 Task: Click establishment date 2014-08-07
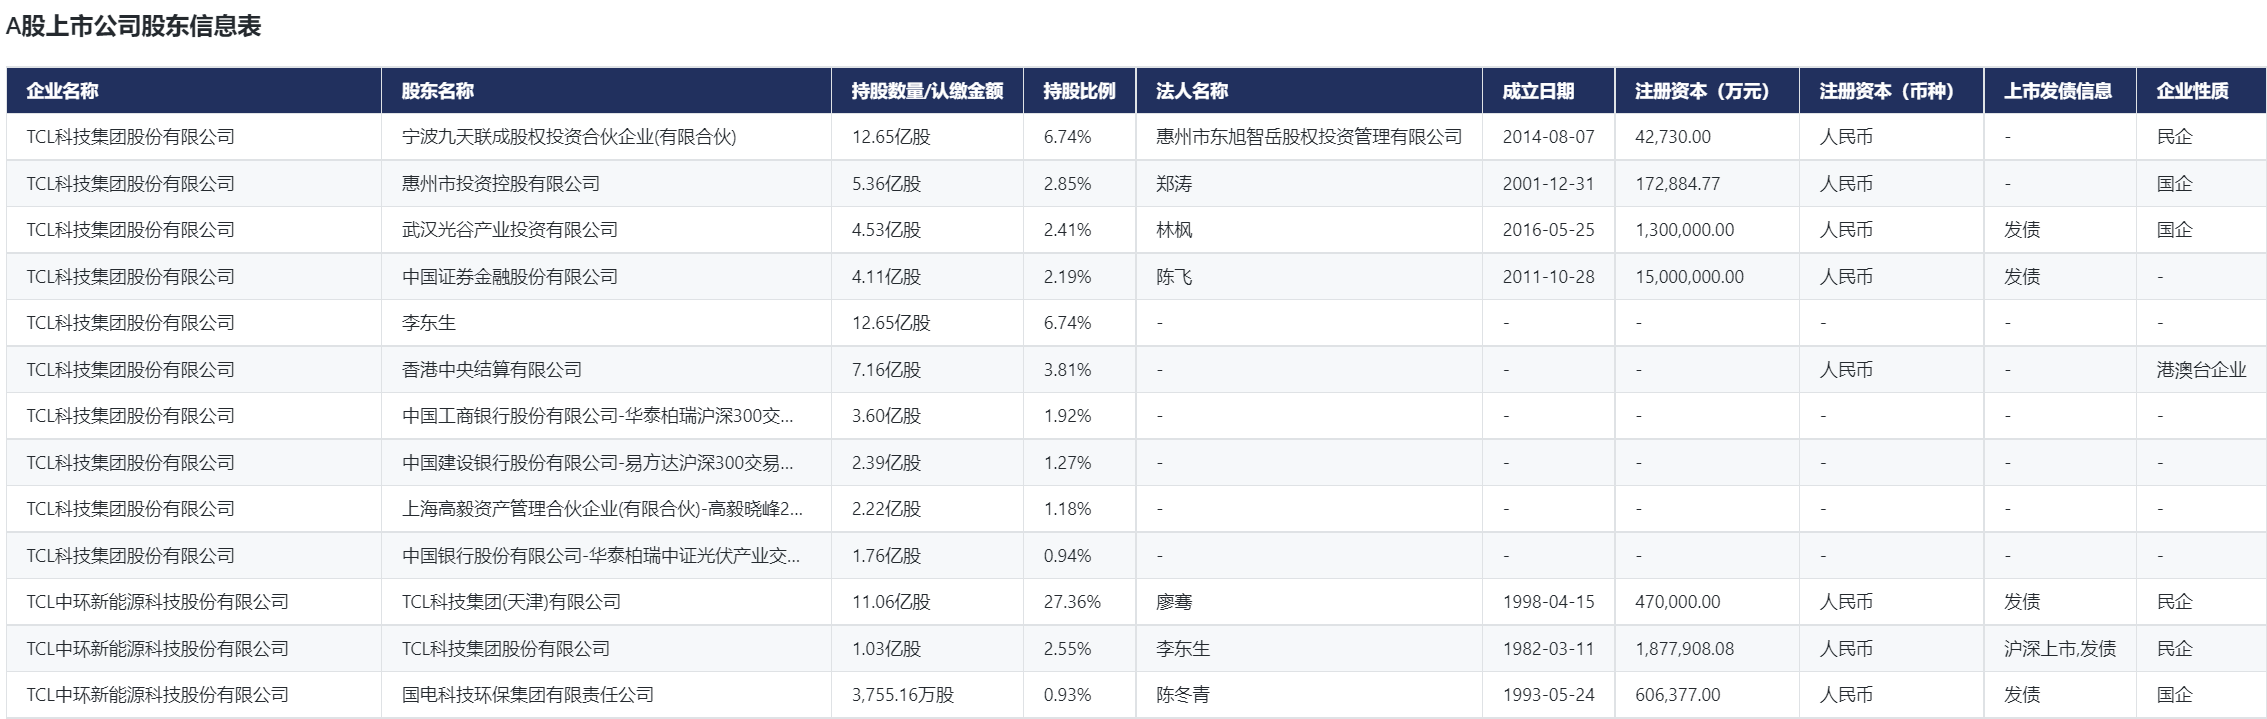tap(1548, 137)
